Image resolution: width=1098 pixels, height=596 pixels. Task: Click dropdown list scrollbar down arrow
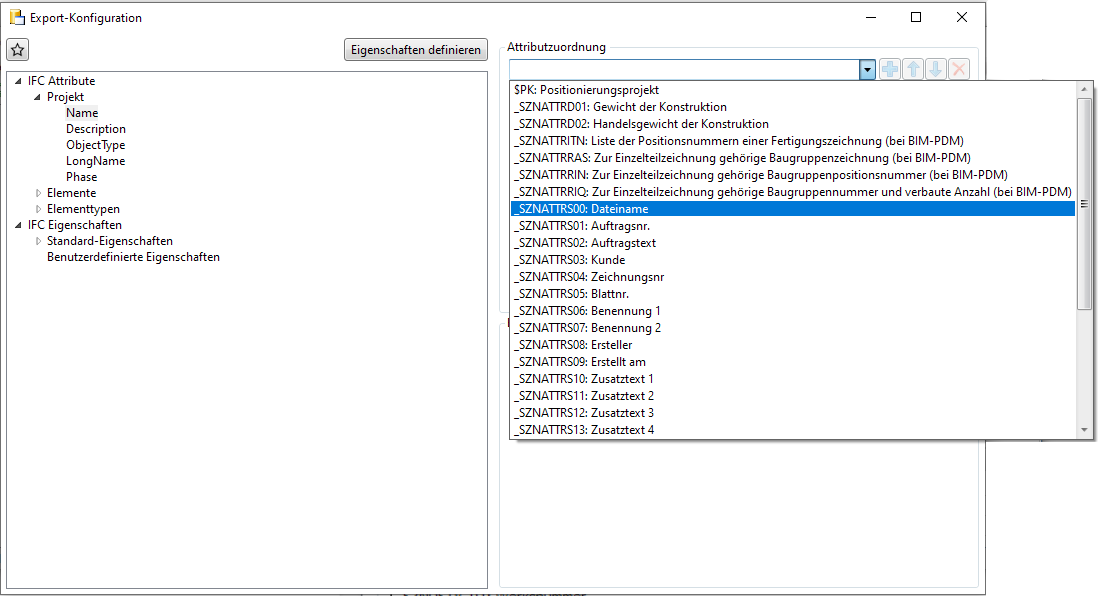click(x=1084, y=431)
